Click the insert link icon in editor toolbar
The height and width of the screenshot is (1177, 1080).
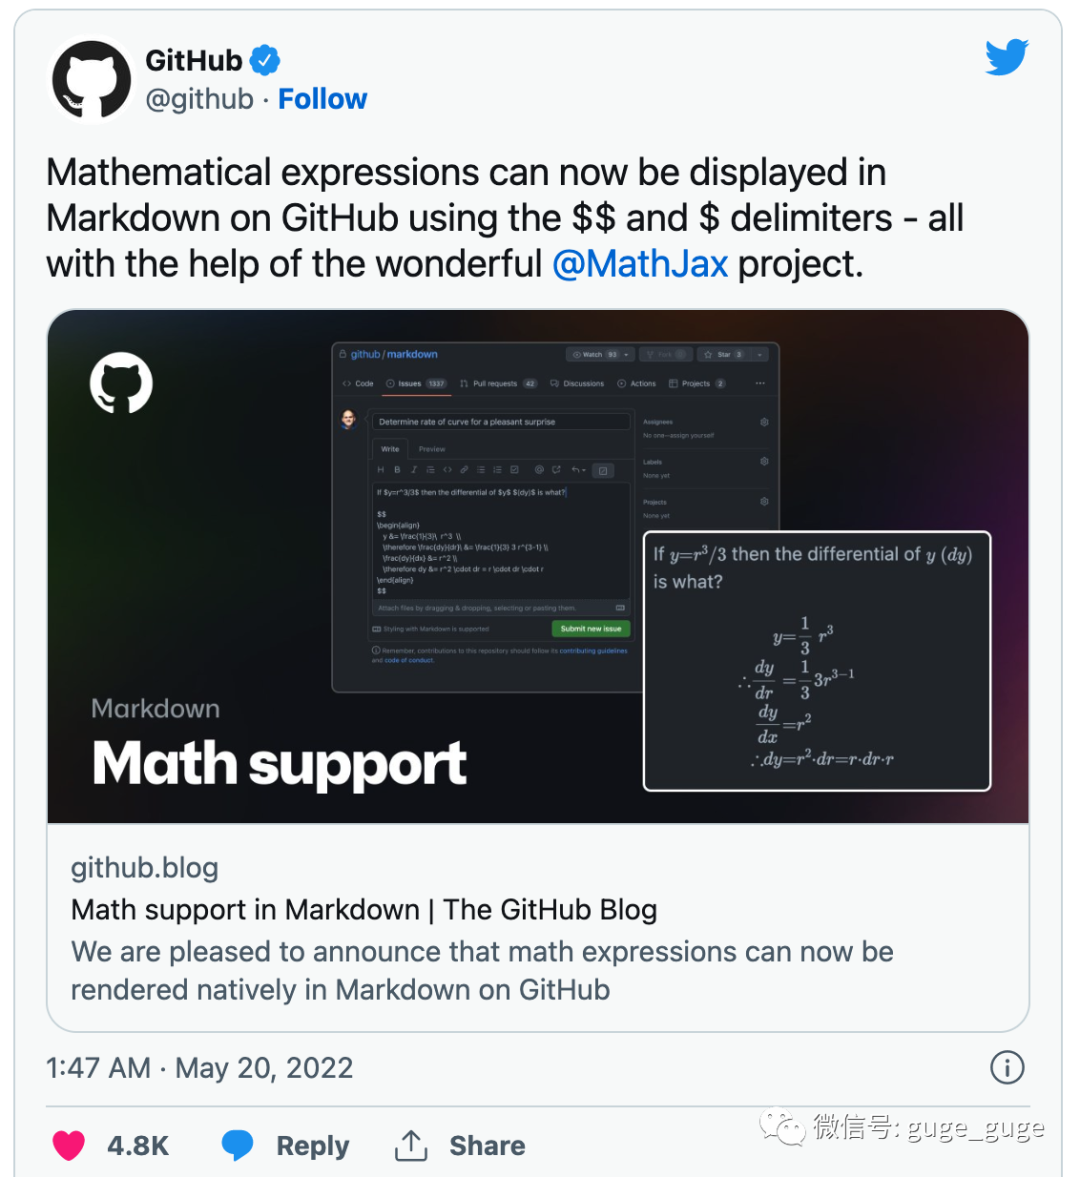[464, 470]
